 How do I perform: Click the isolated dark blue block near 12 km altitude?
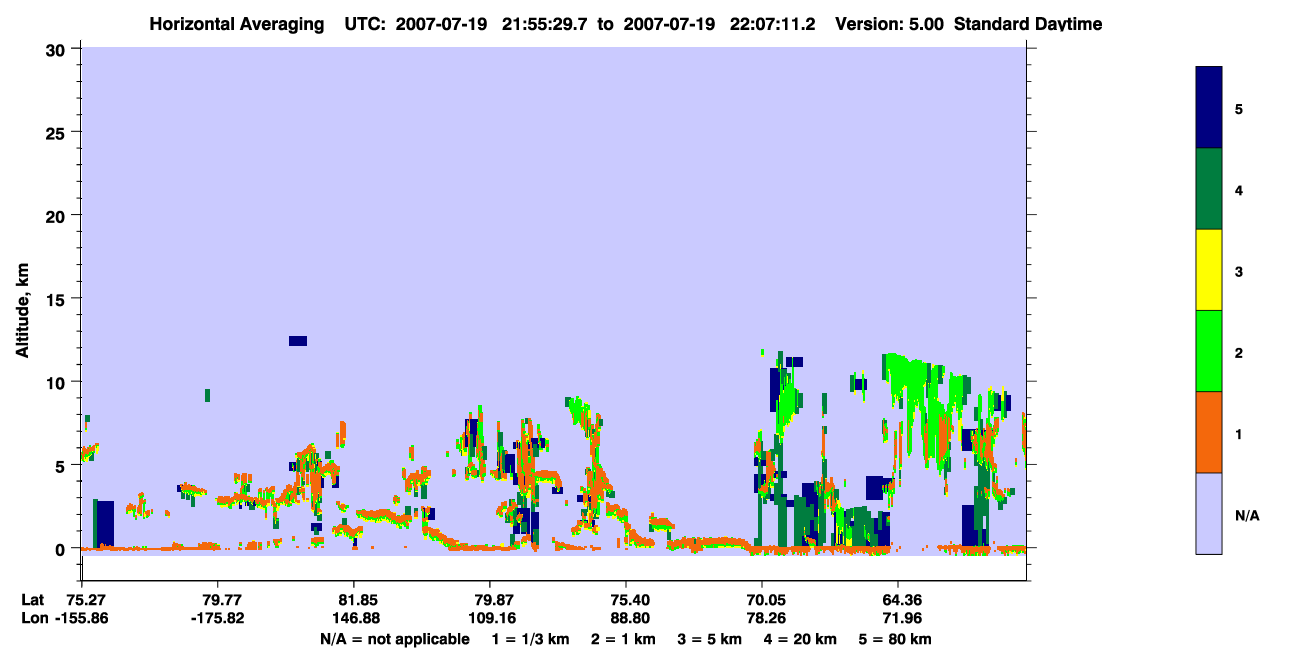click(298, 341)
